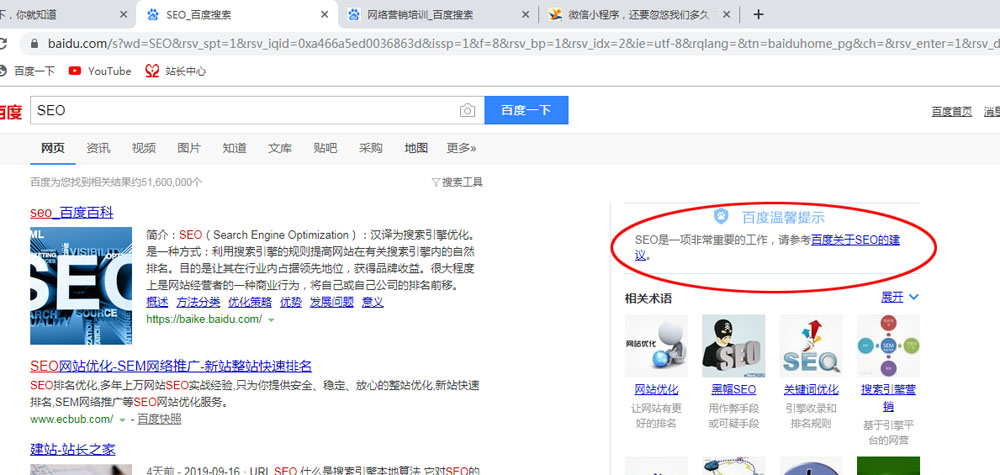Screen dimensions: 1000x475
Task: Close the 网络营销培训_百度搜索 tab
Action: (x=525, y=14)
